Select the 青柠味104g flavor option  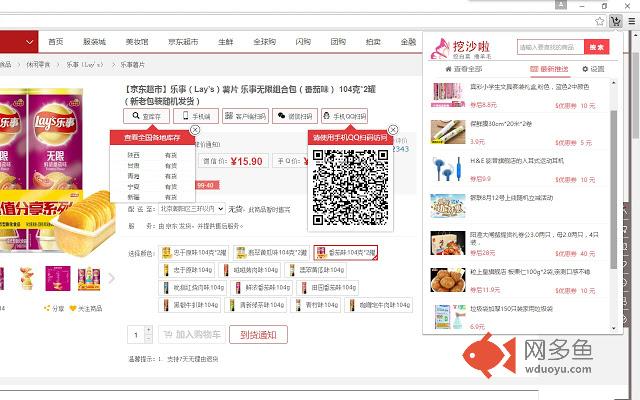pyautogui.click(x=316, y=305)
